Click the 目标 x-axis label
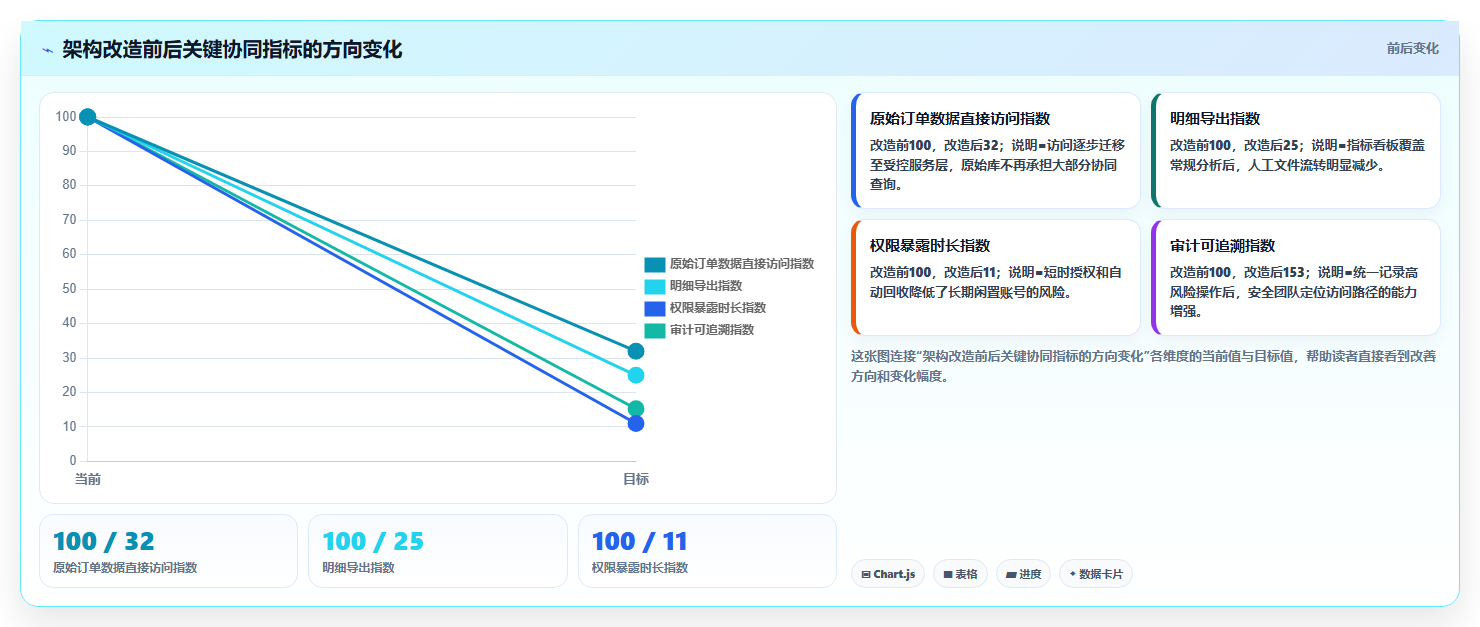This screenshot has width=1480, height=627. pyautogui.click(x=636, y=479)
